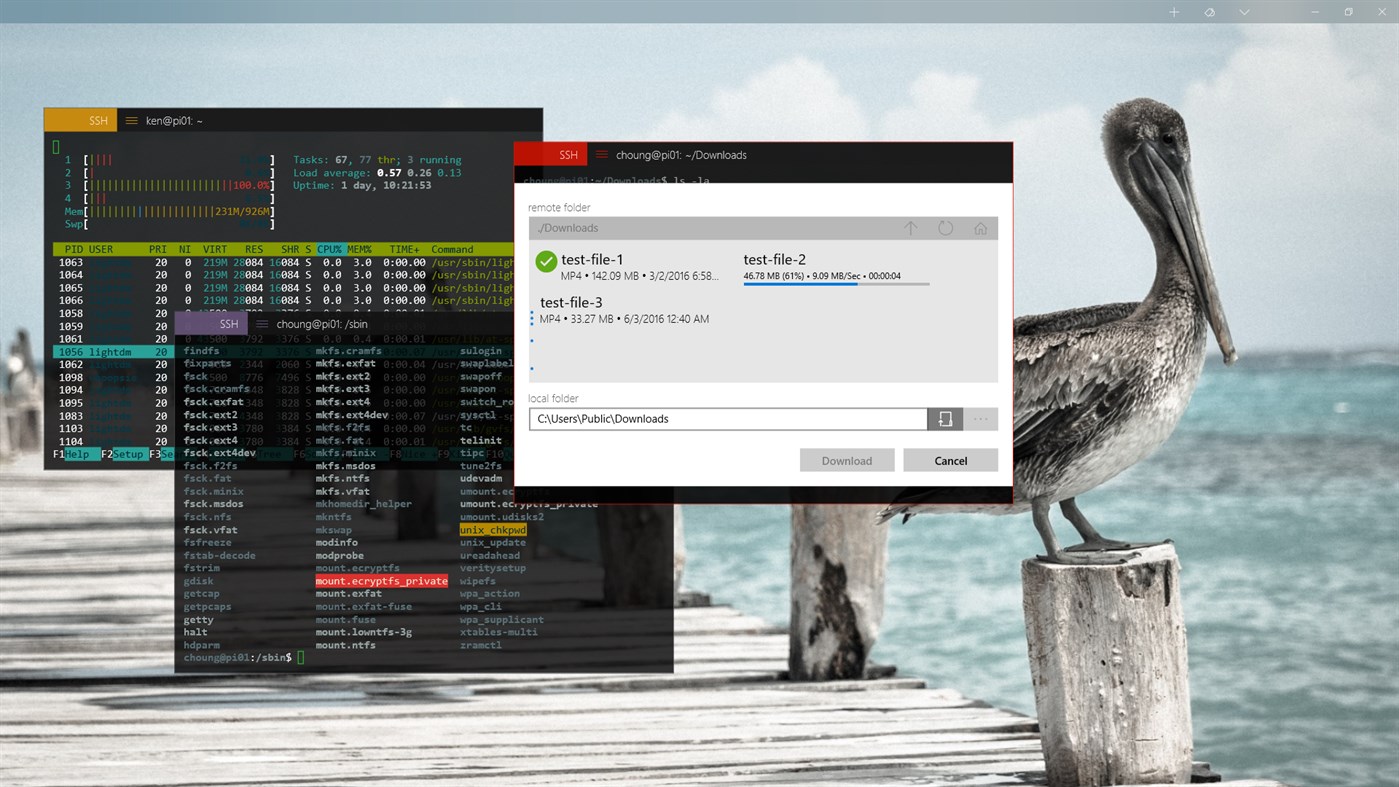Click hdparm entry in /sbin listing

pyautogui.click(x=201, y=645)
